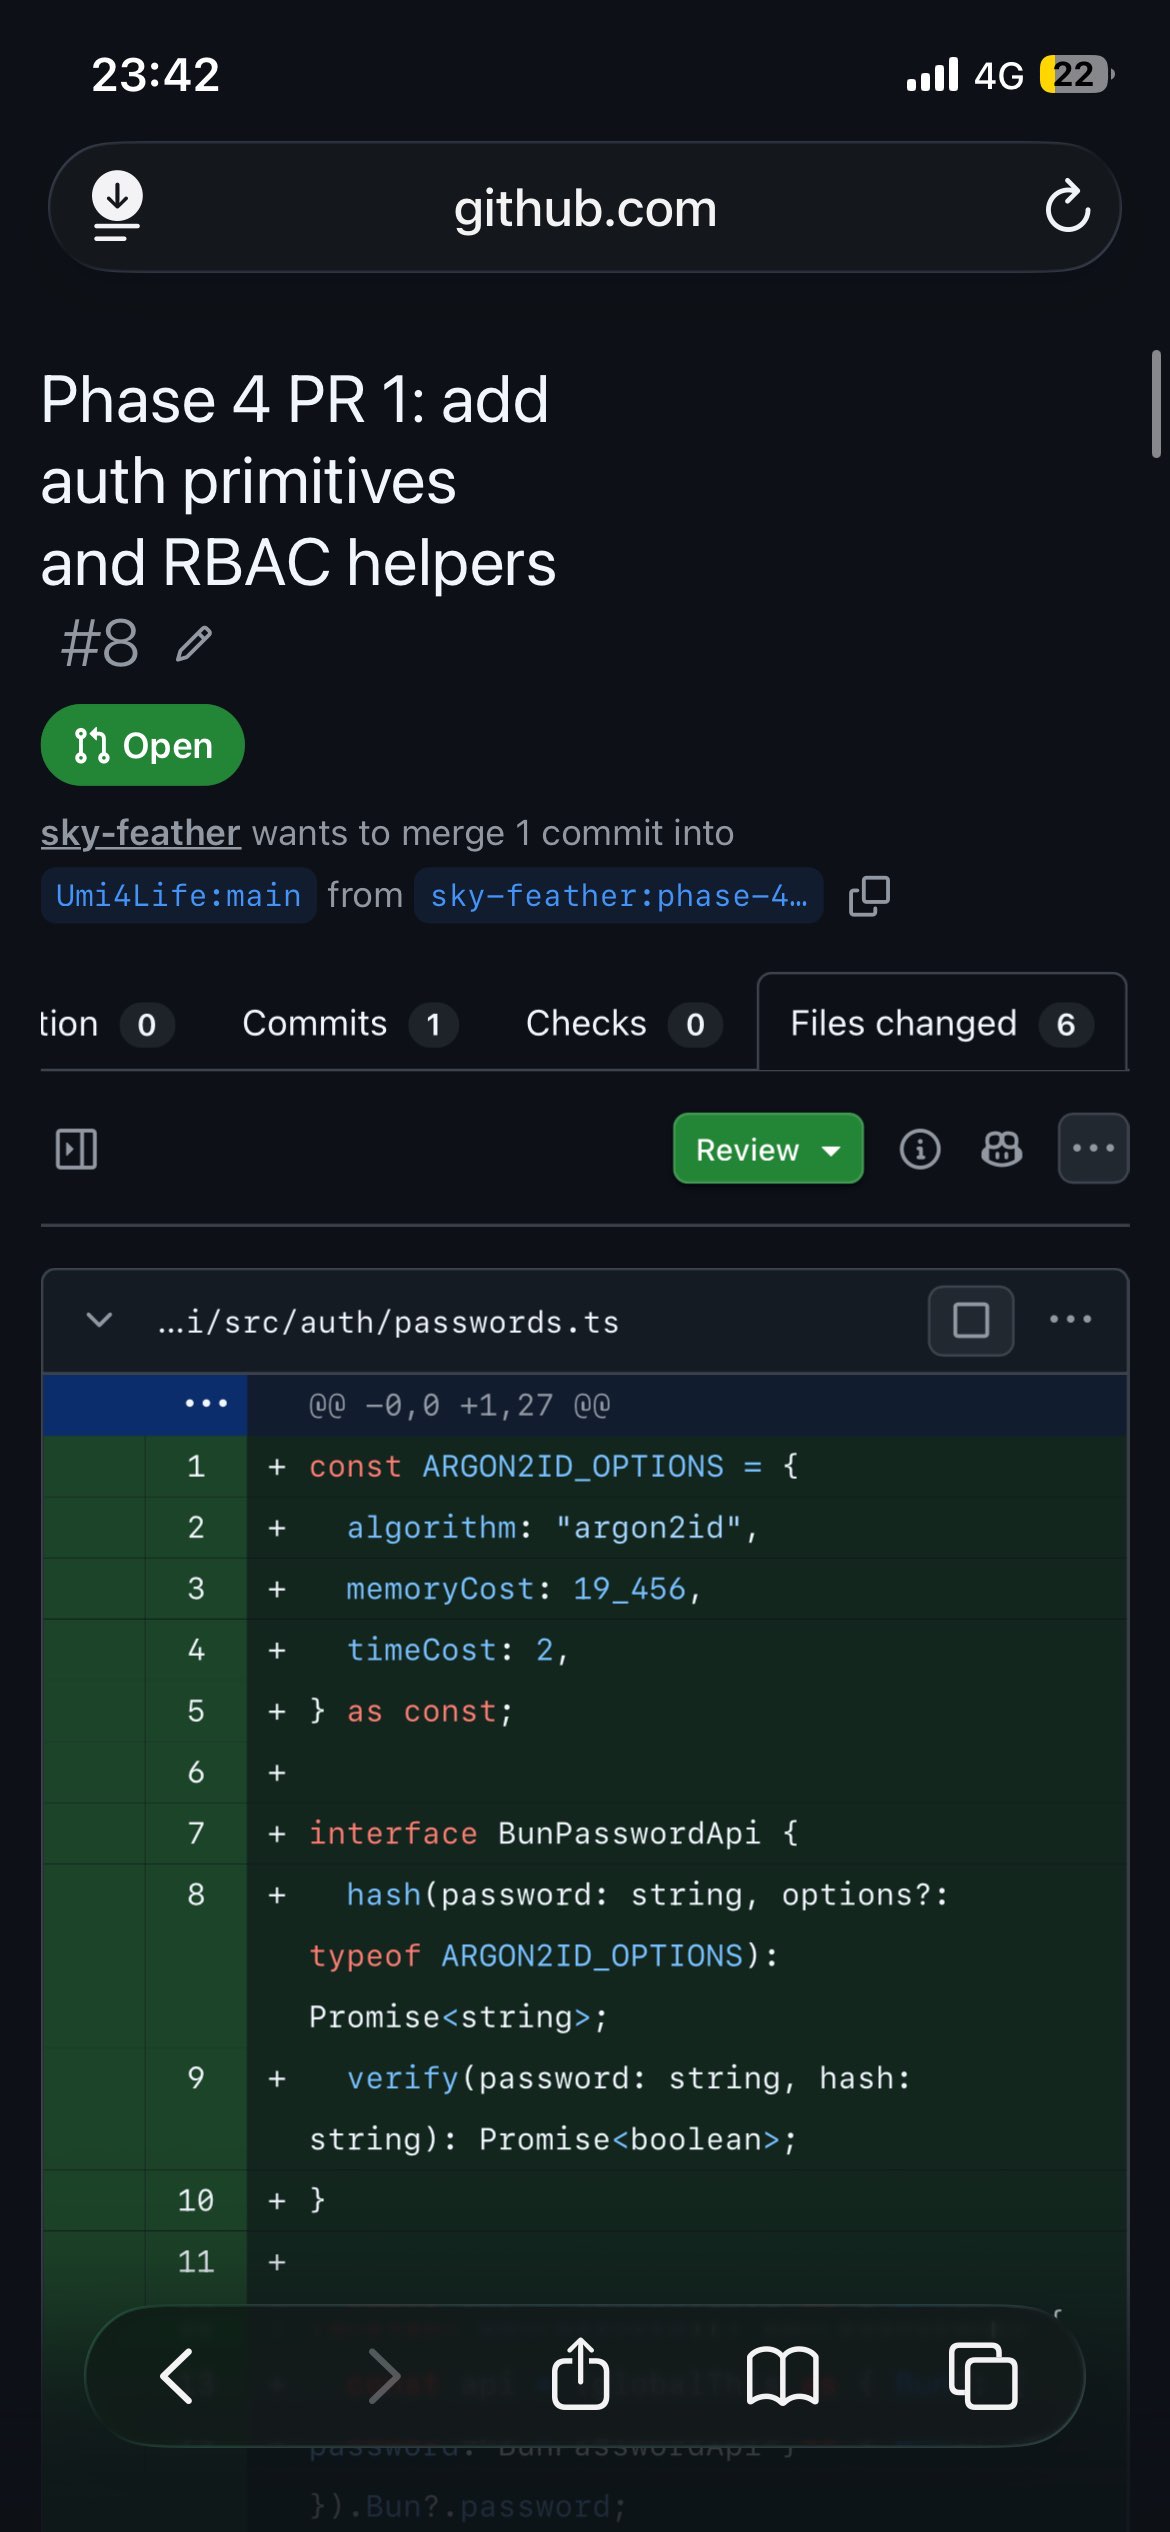The width and height of the screenshot is (1170, 2532).
Task: Mark passwords.ts as viewed checkbox
Action: tap(971, 1320)
